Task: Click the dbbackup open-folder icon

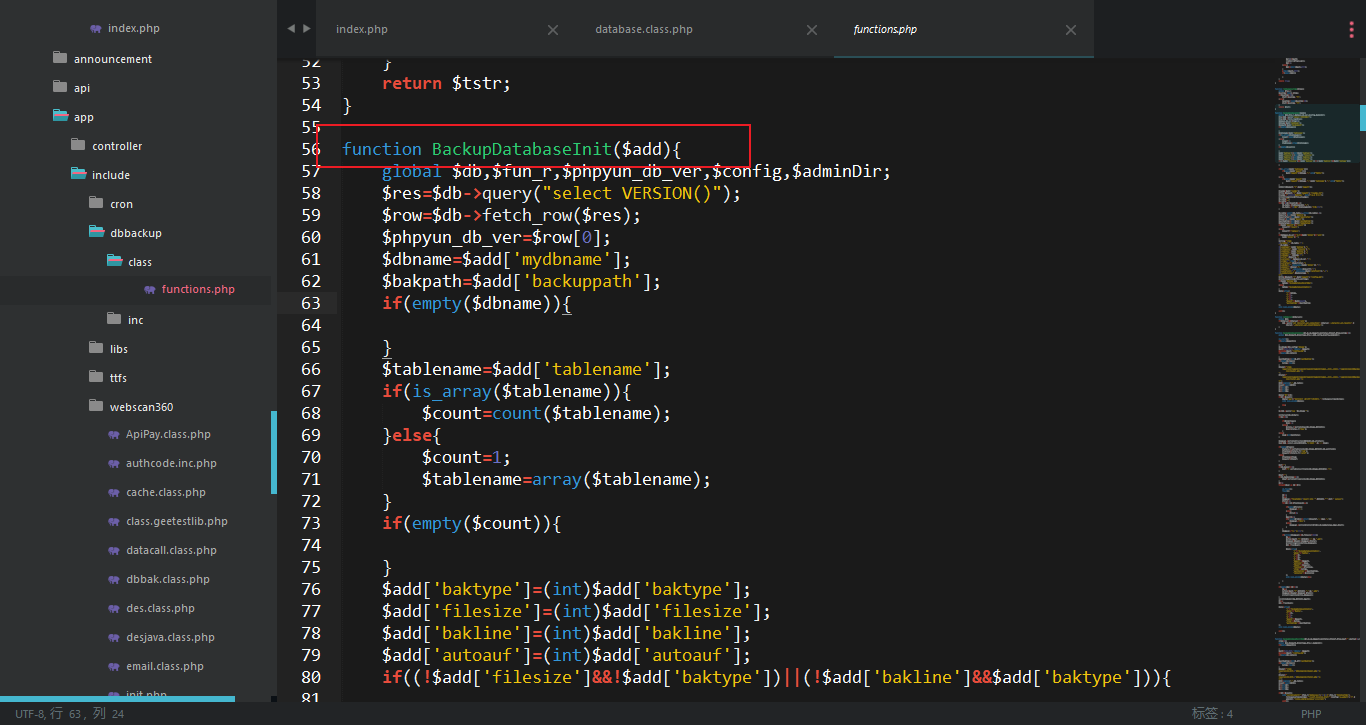Action: pyautogui.click(x=96, y=232)
